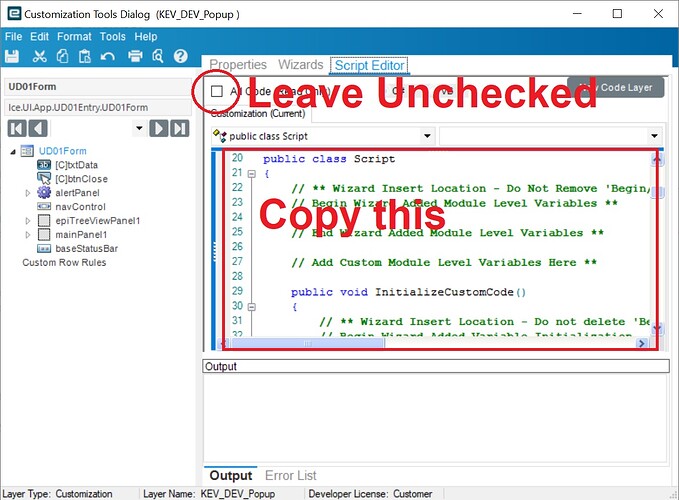Click Developer License: Customer status entry

[370, 494]
